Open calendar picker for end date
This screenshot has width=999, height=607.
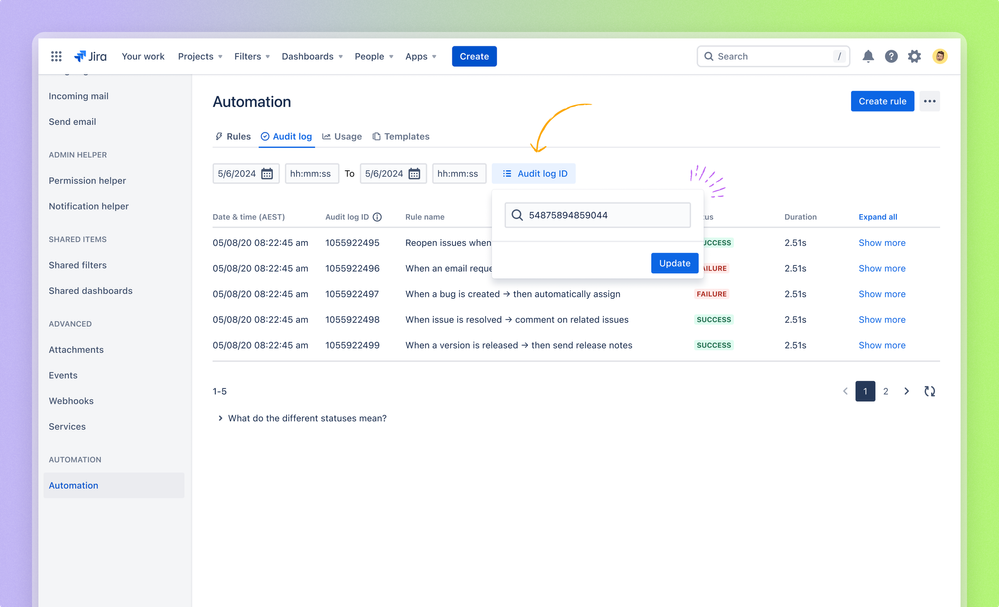414,173
